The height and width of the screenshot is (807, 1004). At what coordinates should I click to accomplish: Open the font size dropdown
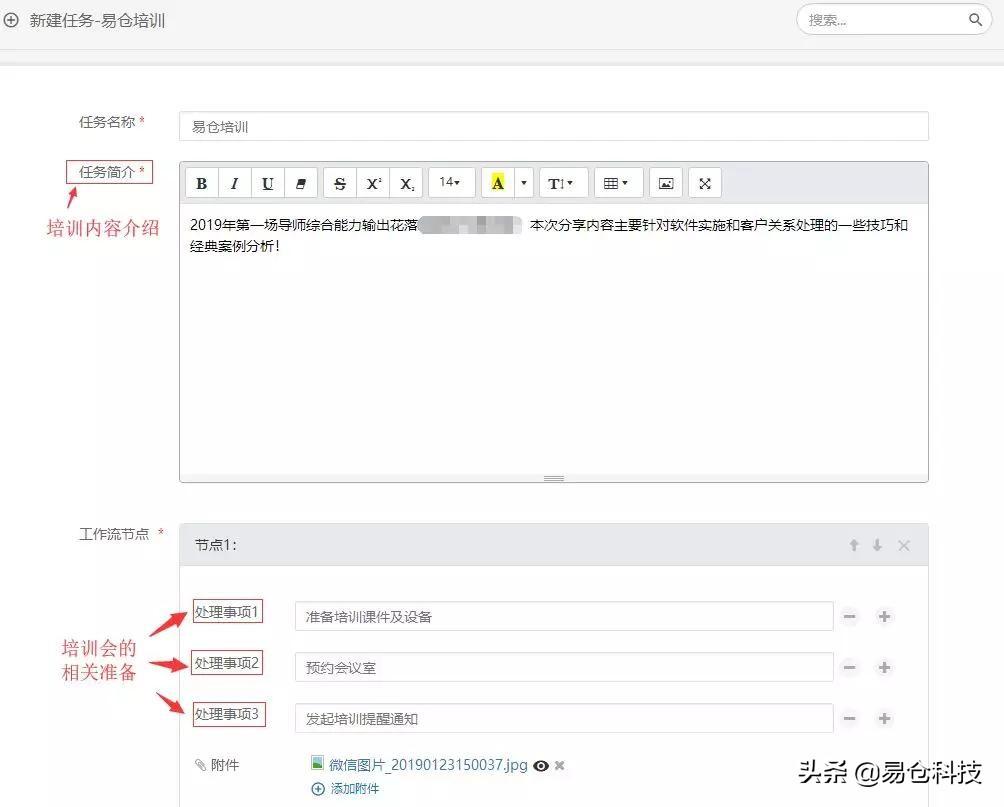pos(450,182)
